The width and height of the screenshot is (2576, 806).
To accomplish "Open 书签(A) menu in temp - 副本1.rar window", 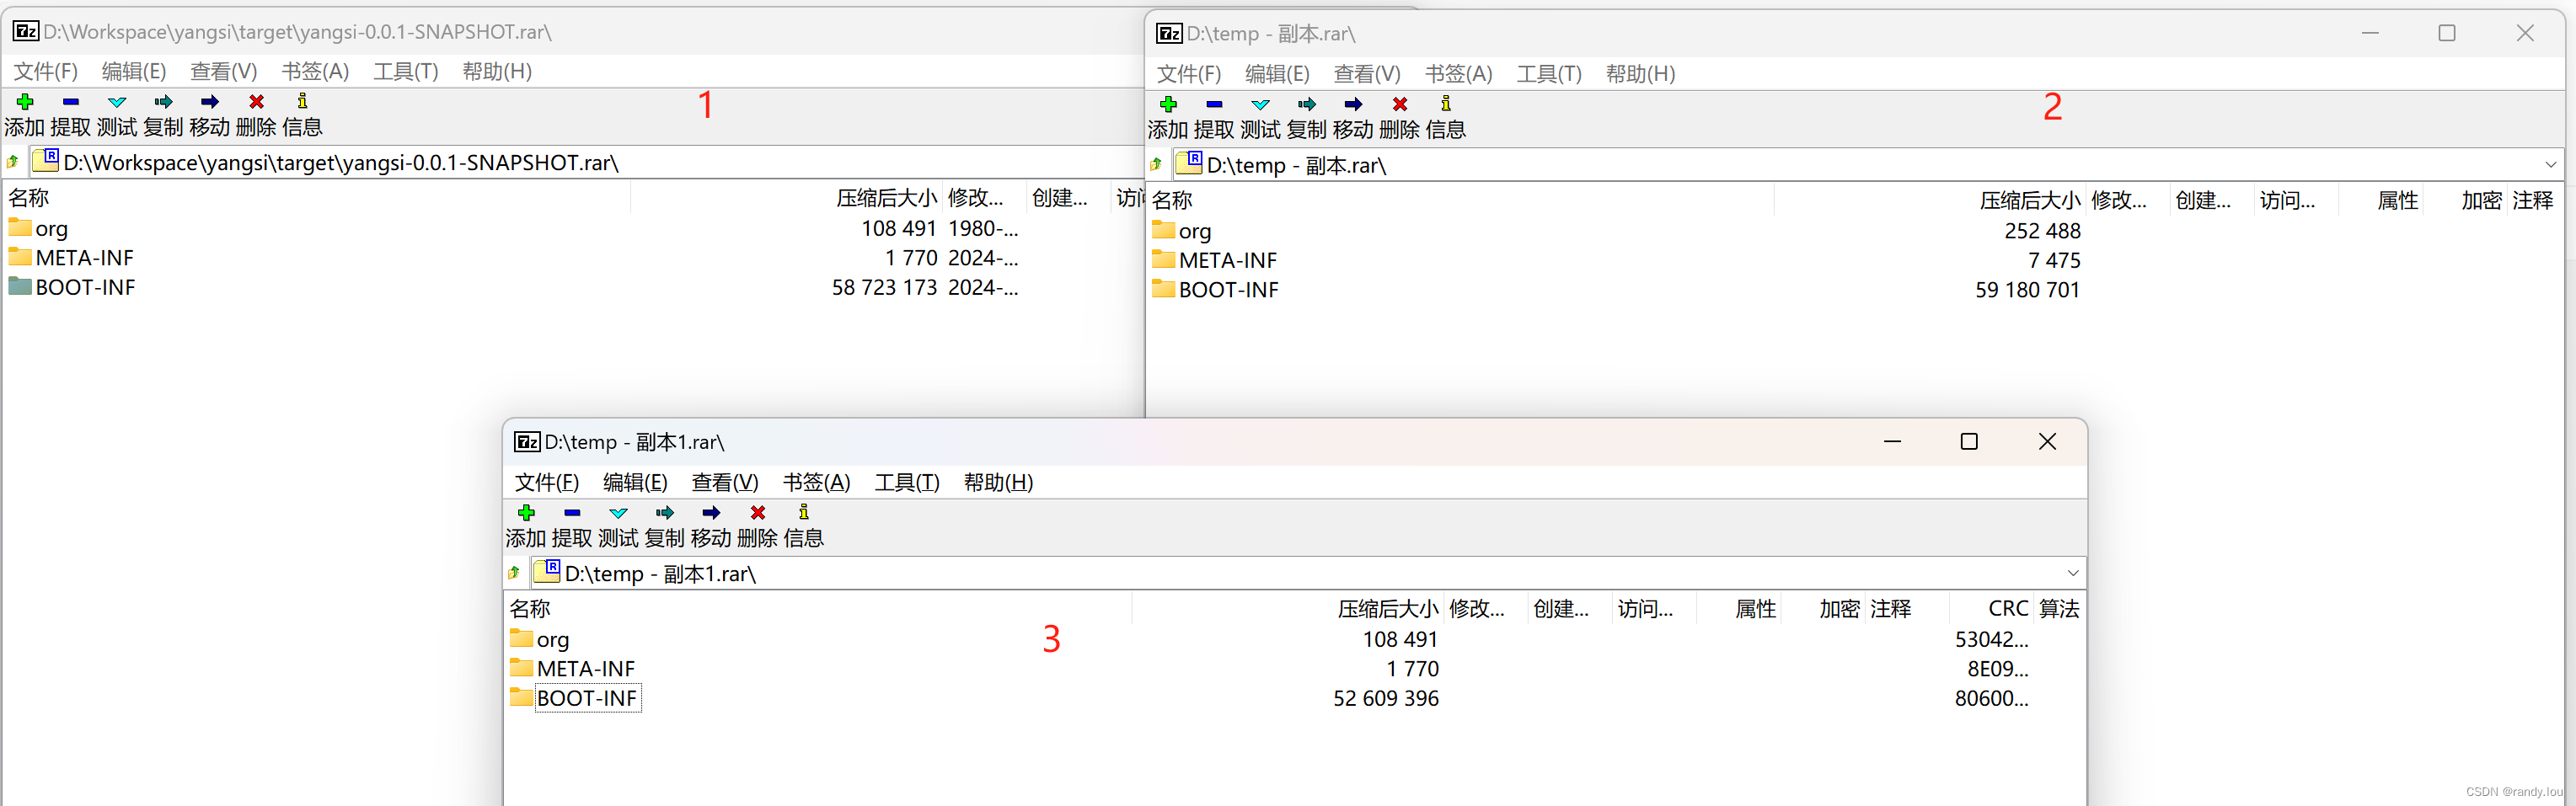I will pyautogui.click(x=816, y=483).
